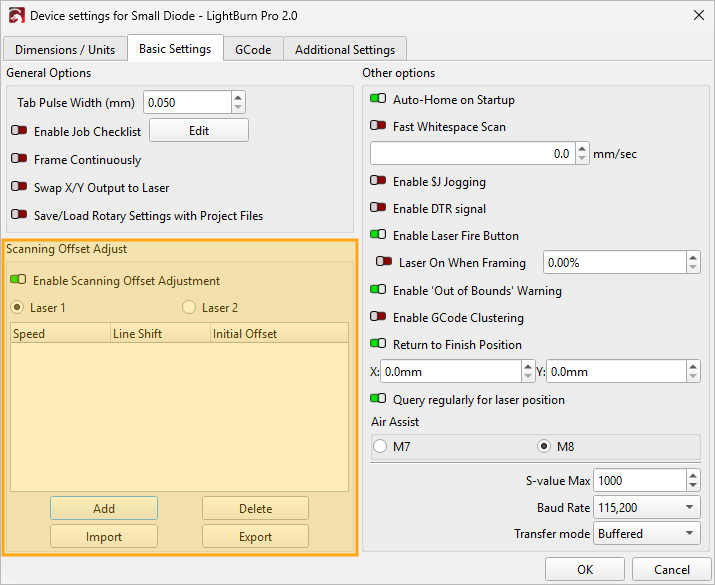
Task: Toggle Enable GCode Clustering switch
Action: [378, 318]
